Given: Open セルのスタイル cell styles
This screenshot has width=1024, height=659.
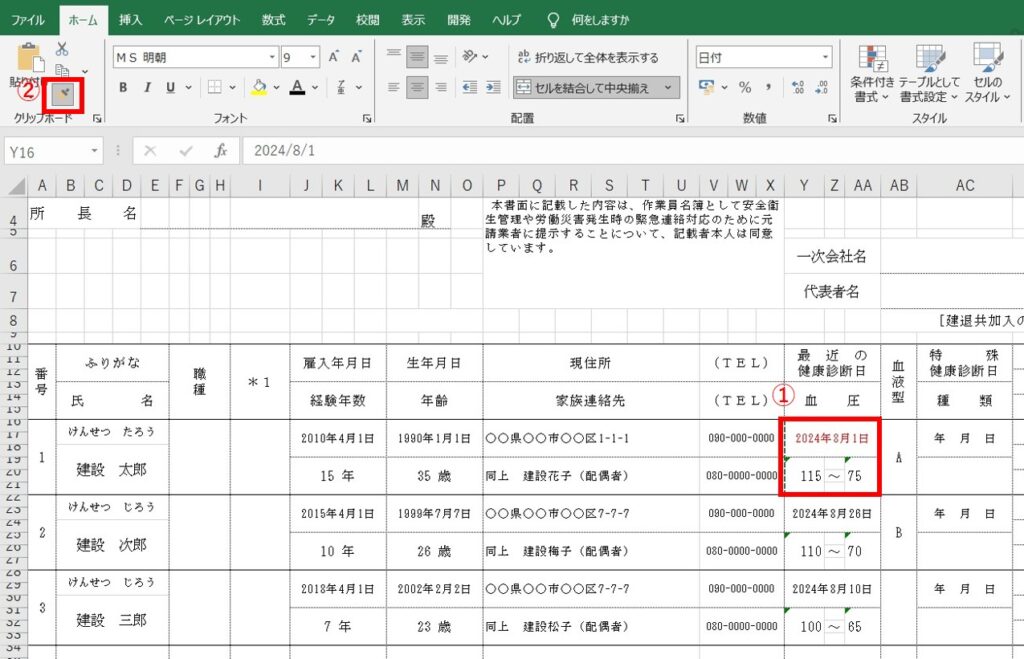Looking at the screenshot, I should (x=987, y=73).
